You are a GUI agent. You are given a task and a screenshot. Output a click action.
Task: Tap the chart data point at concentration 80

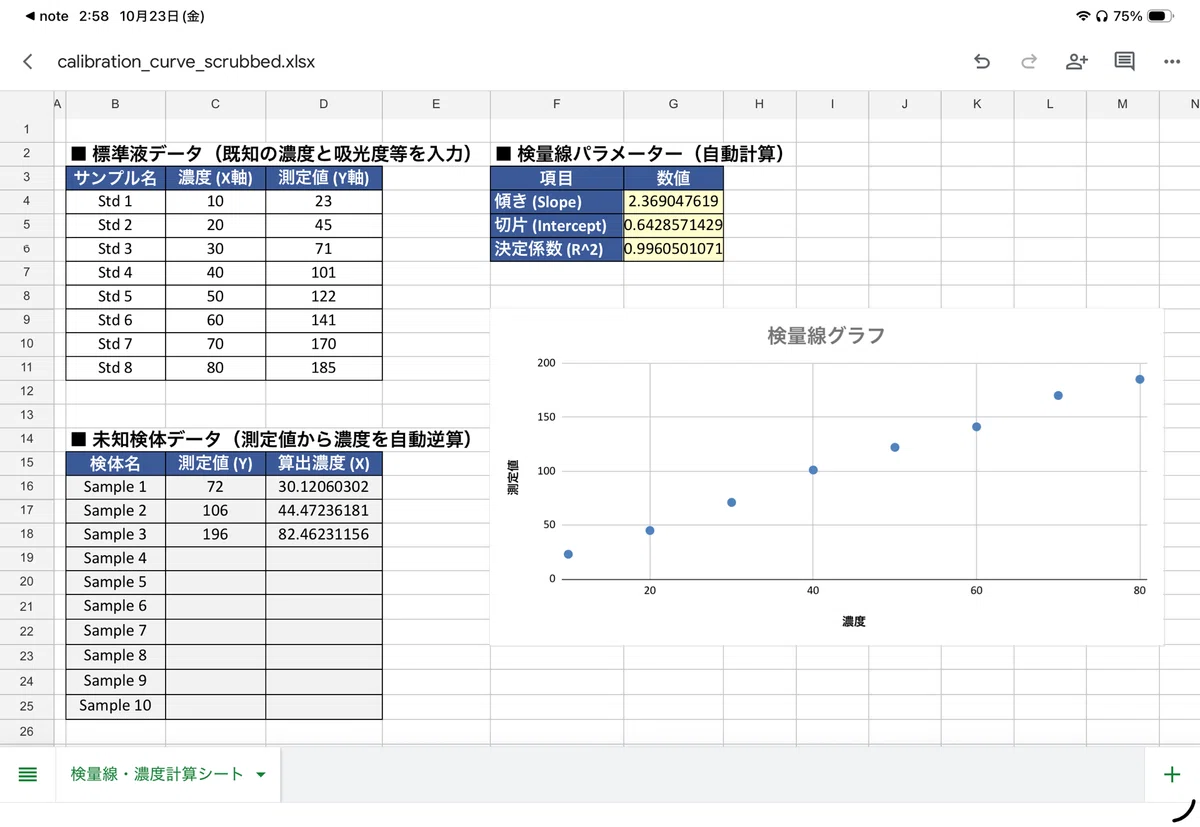point(1139,379)
